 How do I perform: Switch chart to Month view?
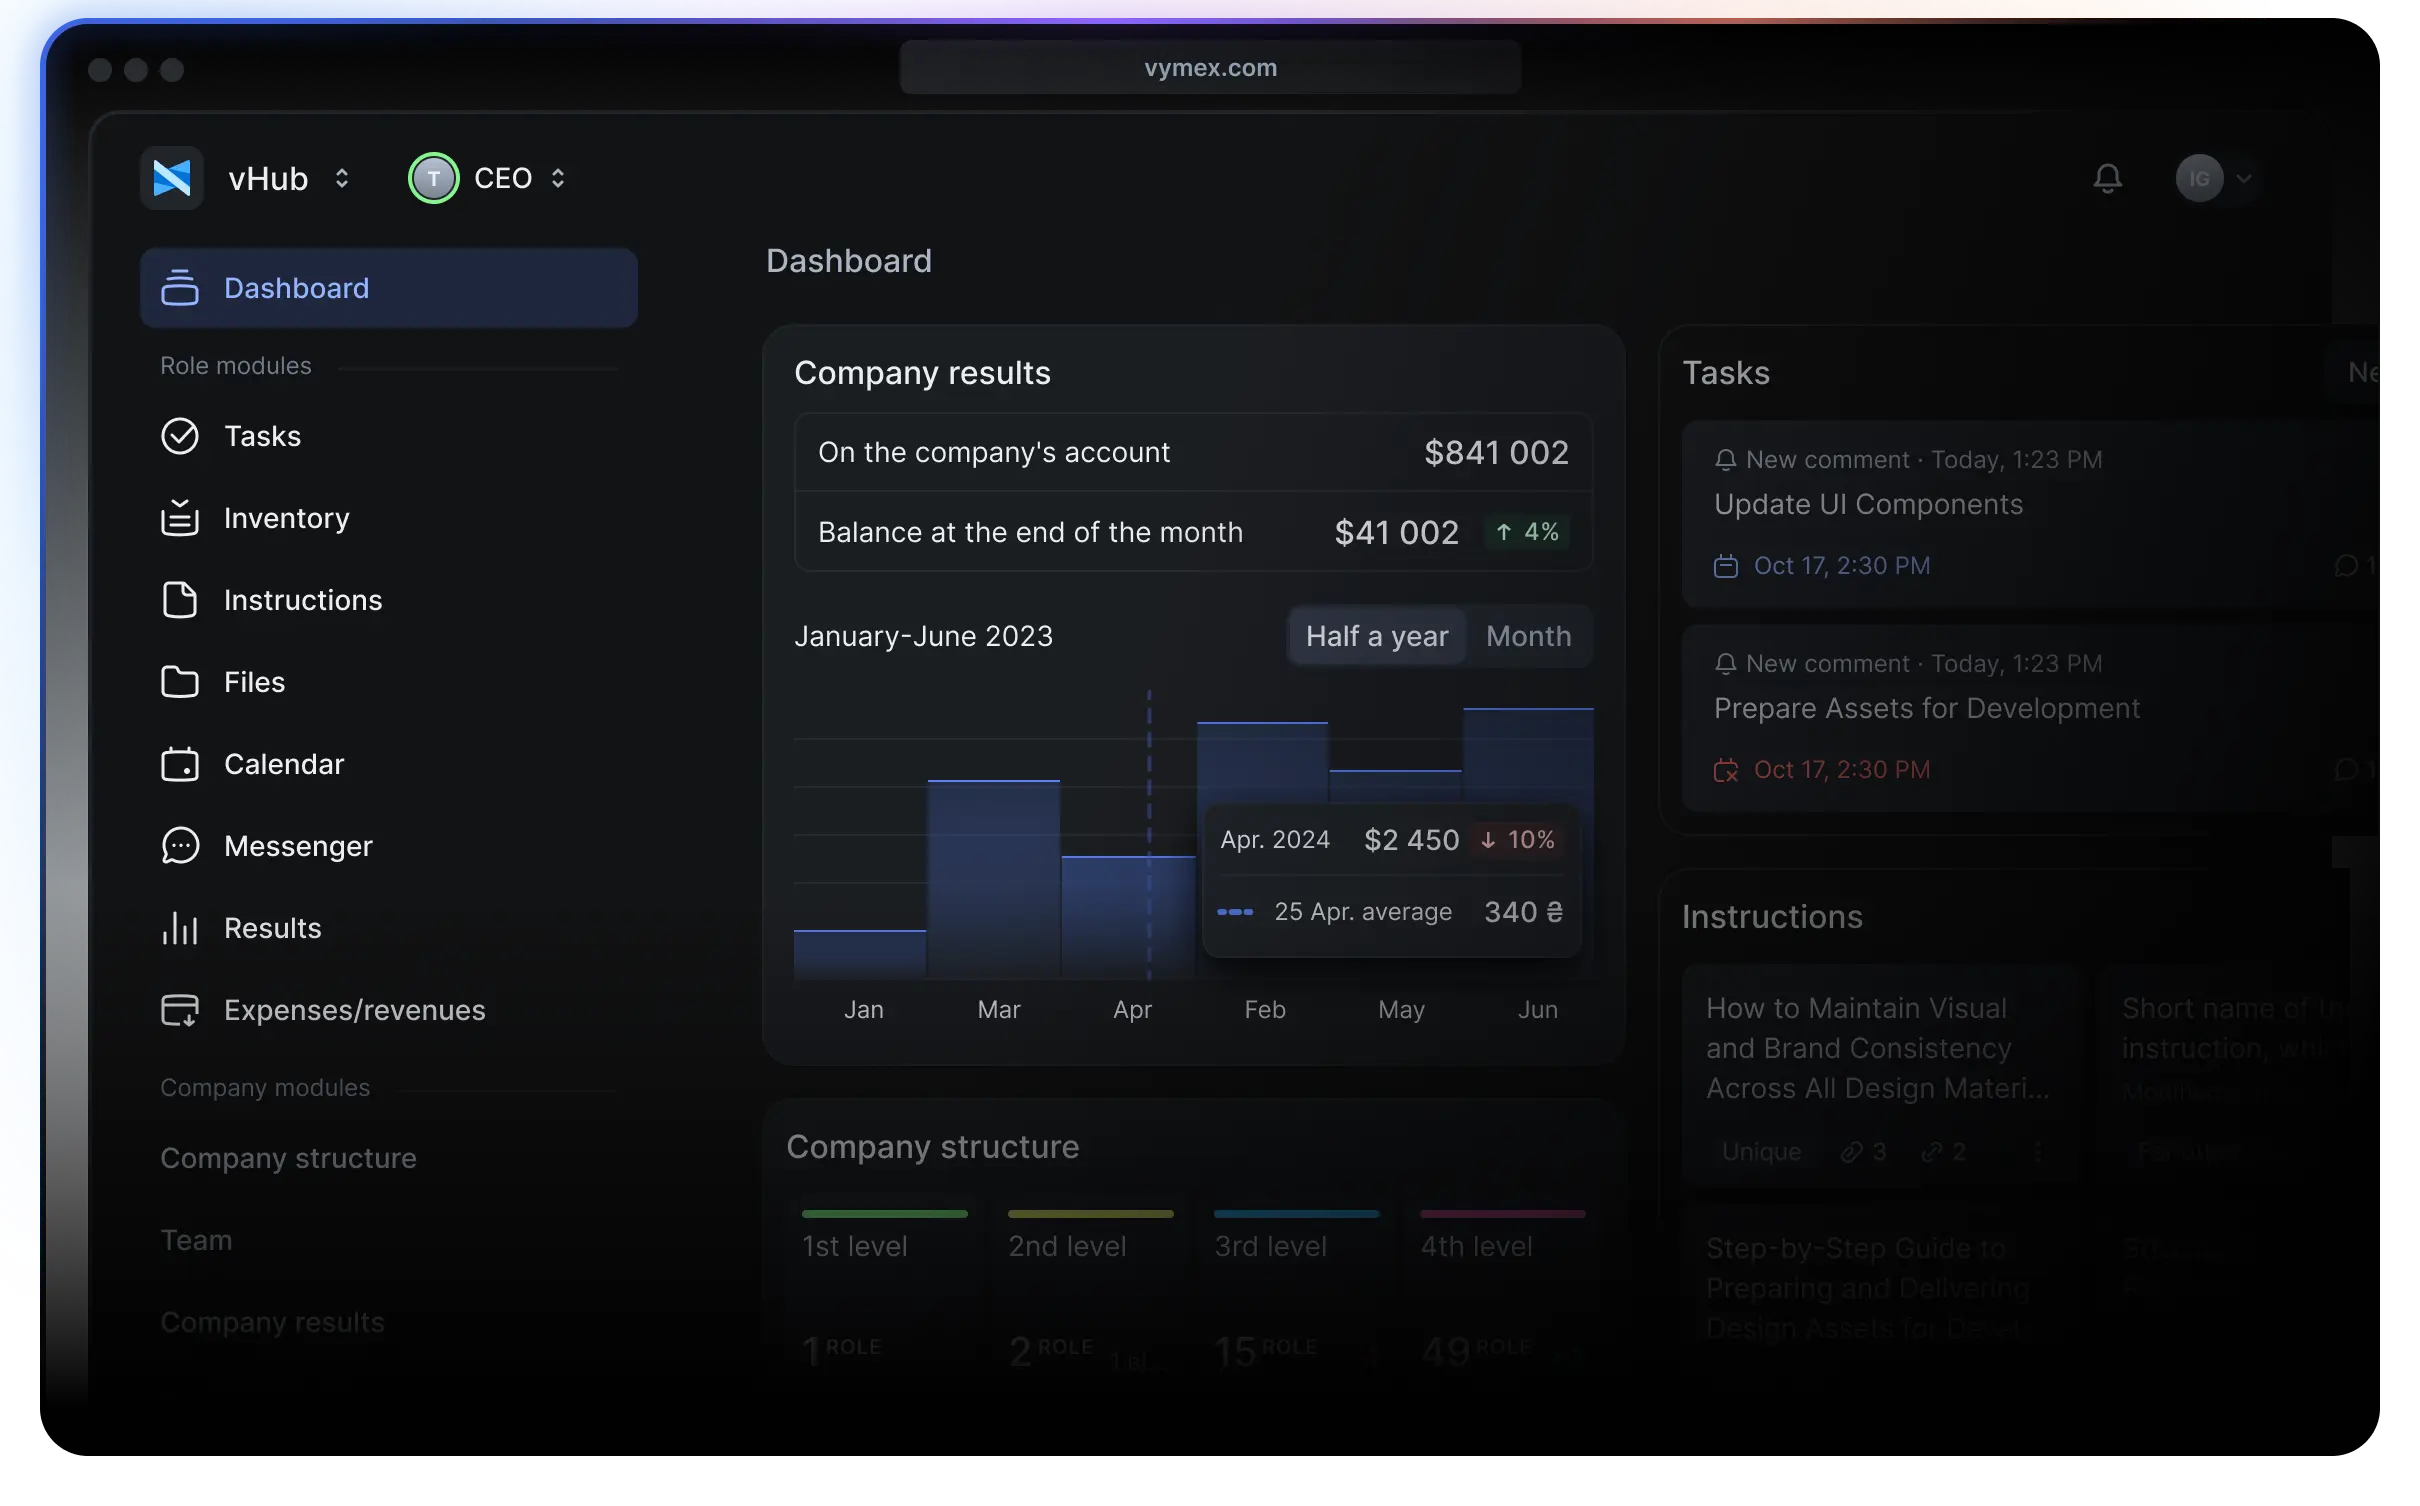1528,636
